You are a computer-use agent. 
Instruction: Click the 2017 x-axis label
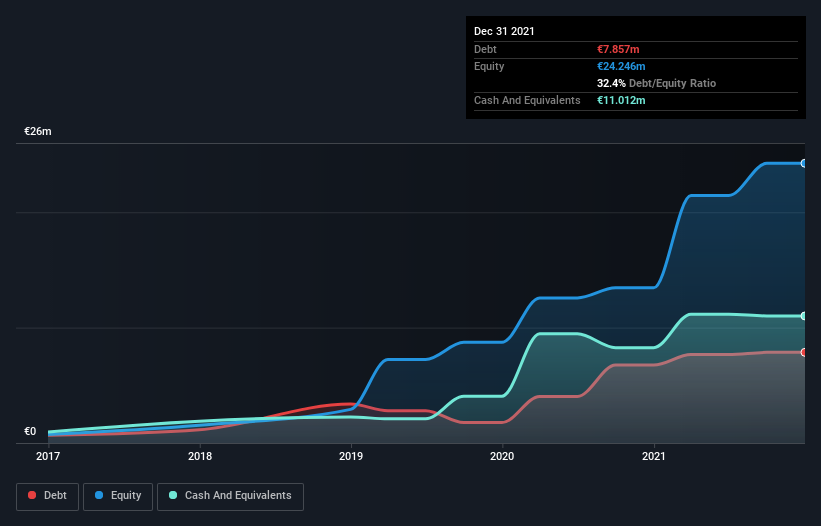click(48, 456)
